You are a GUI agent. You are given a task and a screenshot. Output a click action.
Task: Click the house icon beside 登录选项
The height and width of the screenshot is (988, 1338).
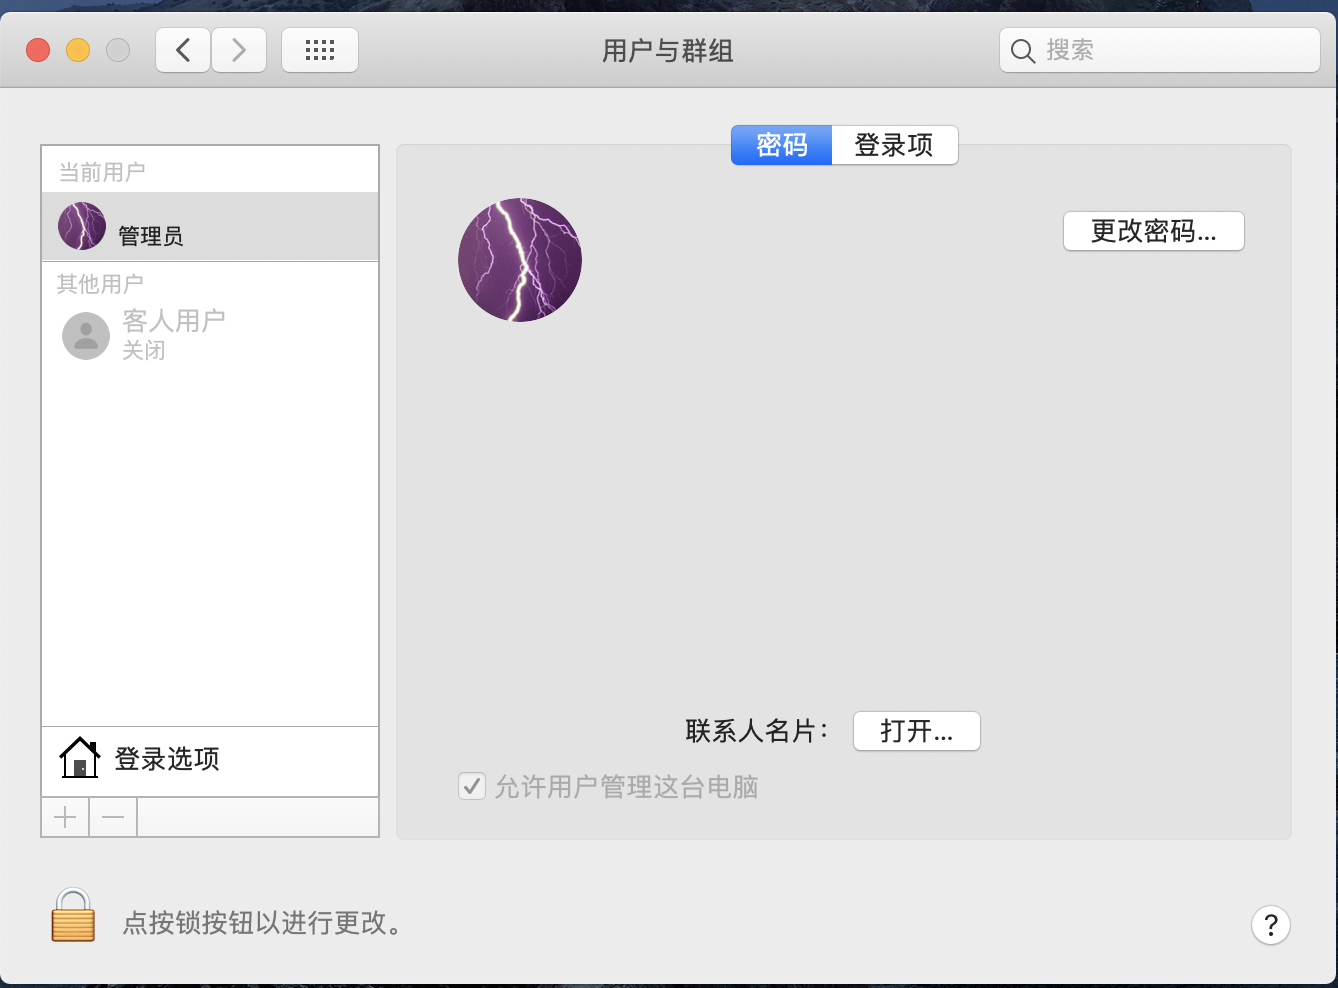tap(79, 758)
